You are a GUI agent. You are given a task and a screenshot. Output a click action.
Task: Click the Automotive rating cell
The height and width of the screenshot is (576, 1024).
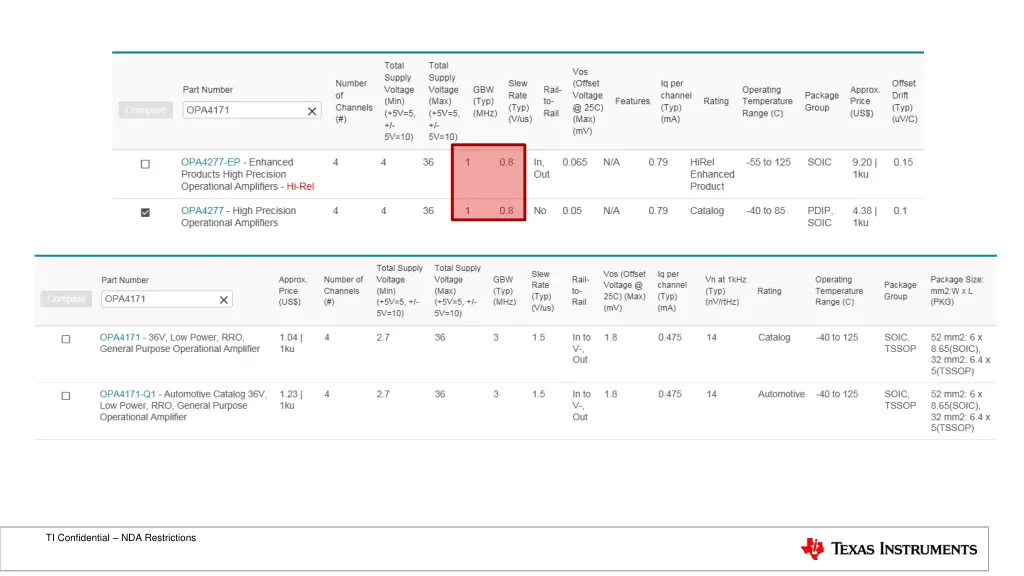[781, 394]
